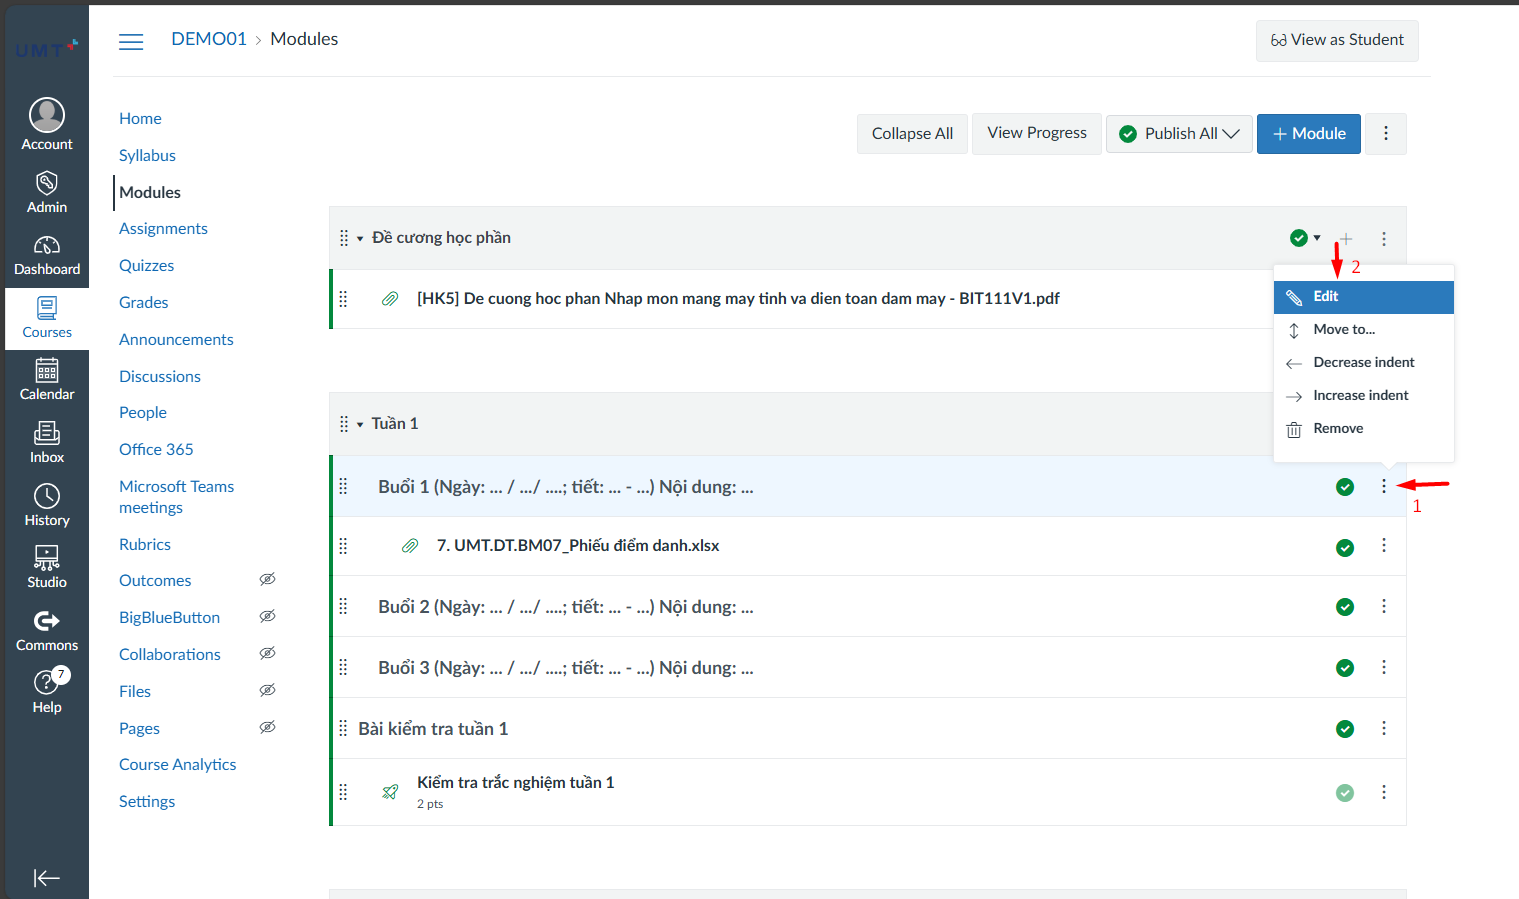This screenshot has width=1519, height=899.
Task: Click the View as Student button
Action: [1336, 41]
